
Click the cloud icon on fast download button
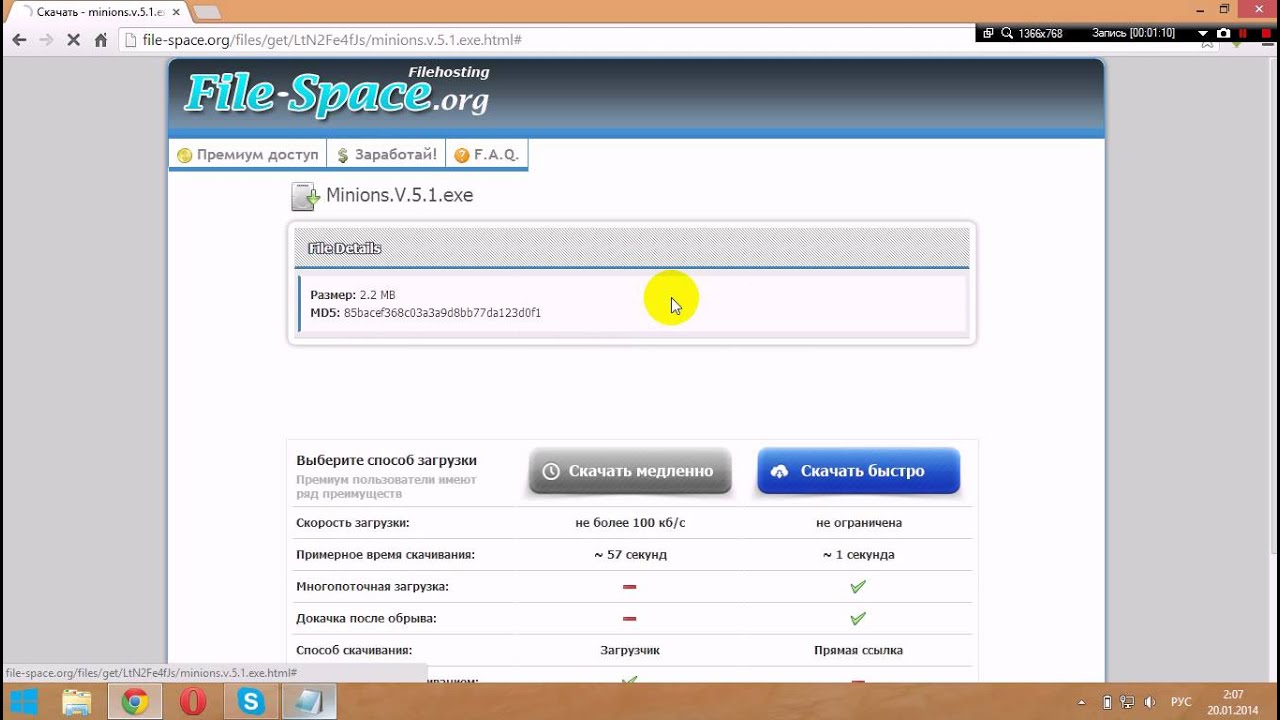[780, 471]
